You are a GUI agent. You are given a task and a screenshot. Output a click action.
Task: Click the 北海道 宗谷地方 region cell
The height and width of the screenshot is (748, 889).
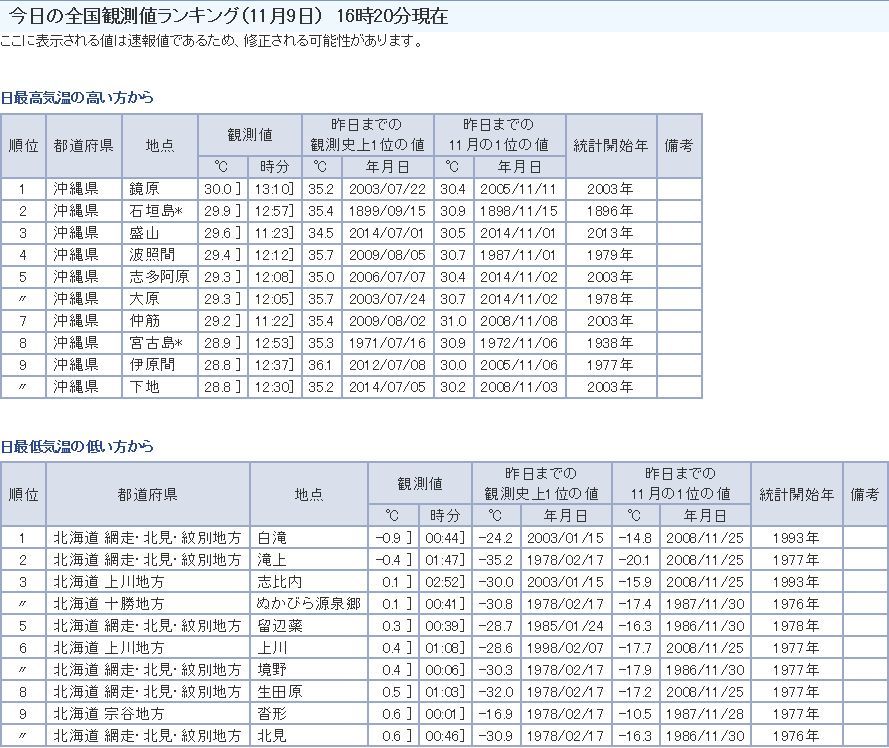pyautogui.click(x=108, y=714)
